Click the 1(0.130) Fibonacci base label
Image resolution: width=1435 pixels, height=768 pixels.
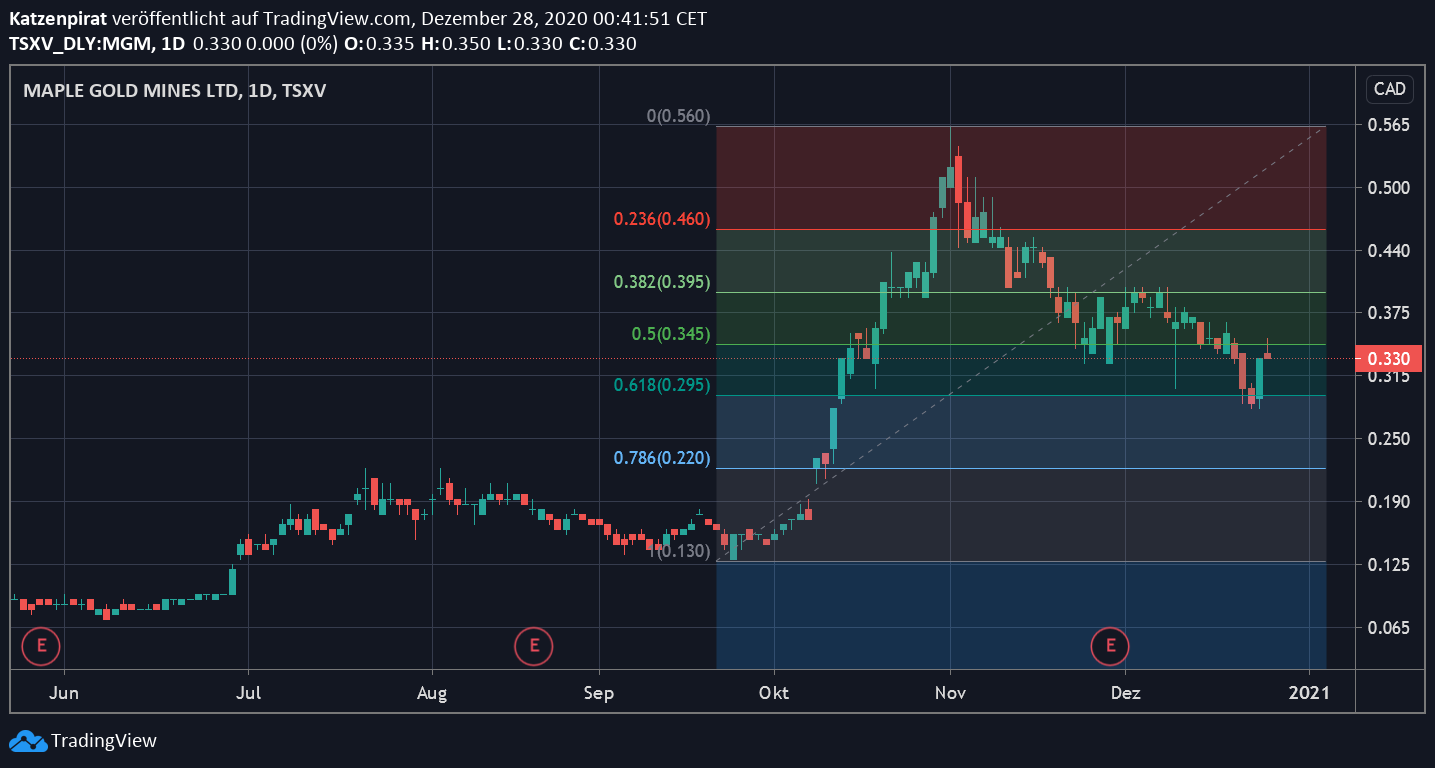coord(679,550)
